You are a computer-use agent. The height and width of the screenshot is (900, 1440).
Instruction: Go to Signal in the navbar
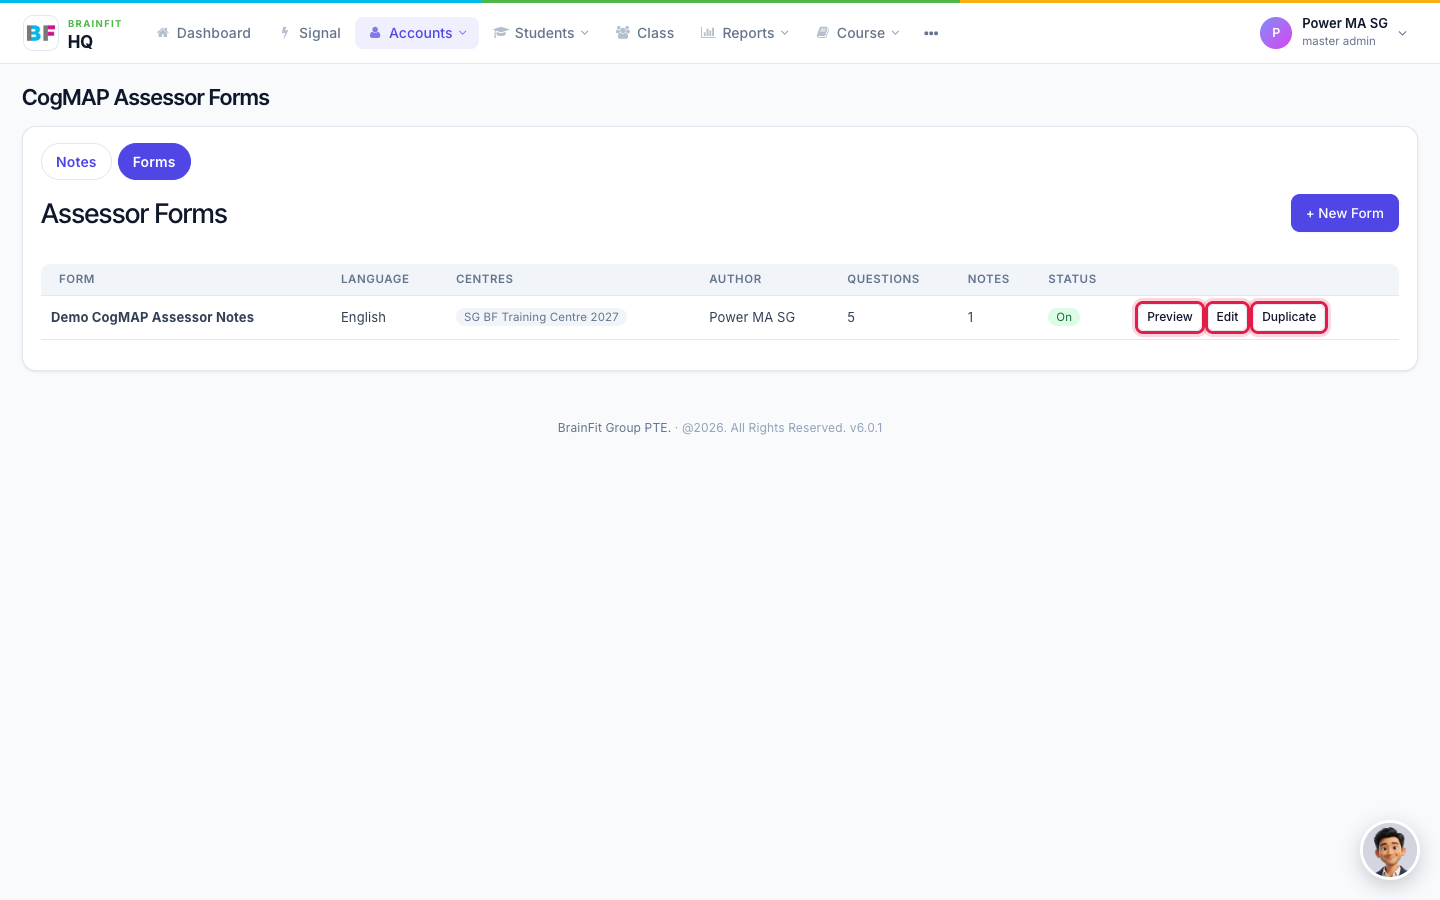[x=310, y=33]
